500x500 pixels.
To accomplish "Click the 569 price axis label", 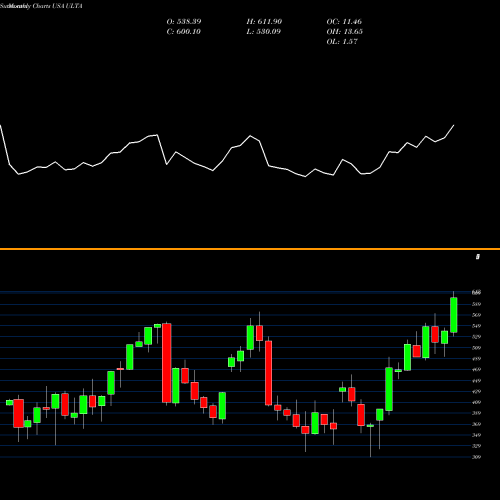I will (477, 315).
